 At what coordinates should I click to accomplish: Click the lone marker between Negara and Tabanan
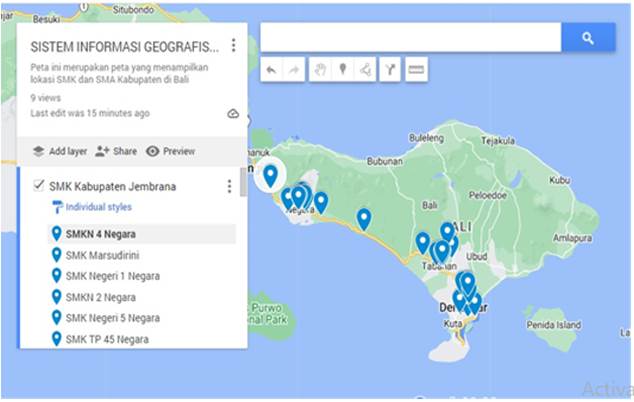[364, 220]
